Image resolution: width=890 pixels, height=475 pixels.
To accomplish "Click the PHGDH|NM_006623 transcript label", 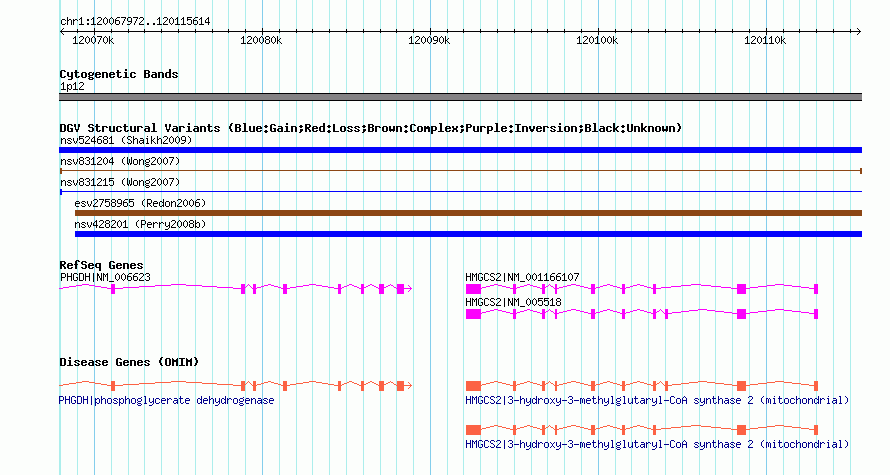I will (106, 278).
